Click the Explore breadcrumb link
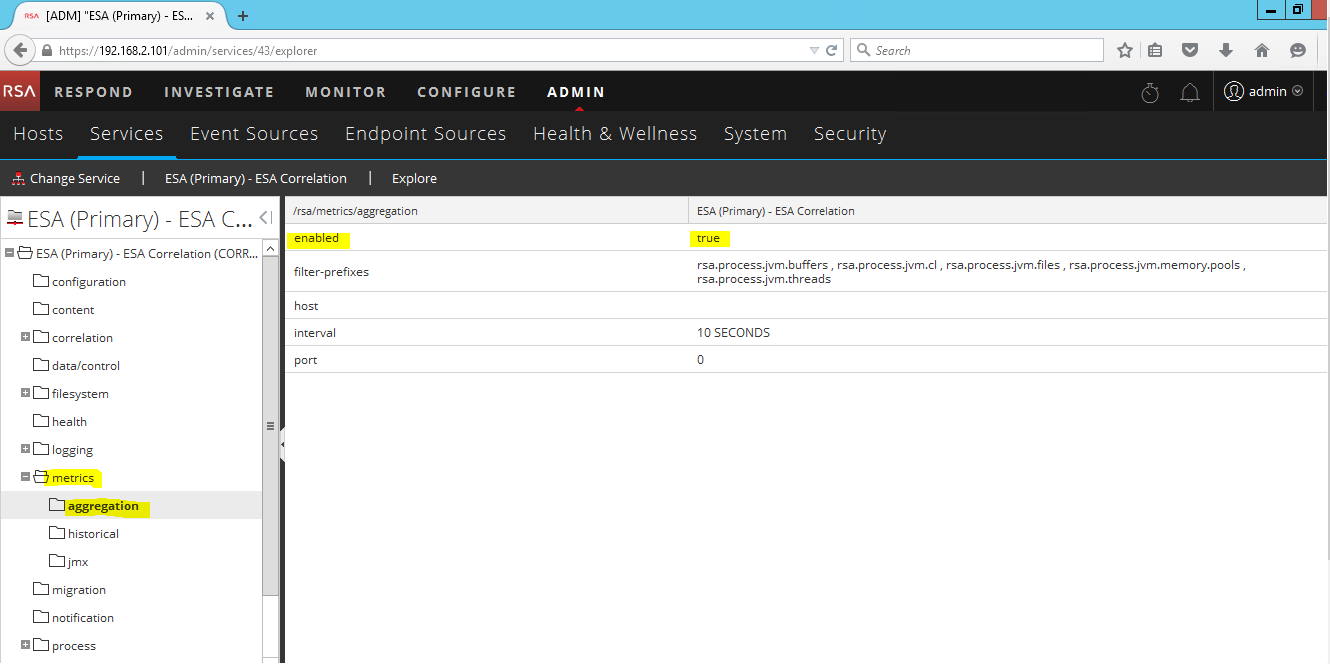Viewport: 1330px width, 664px height. 414,179
